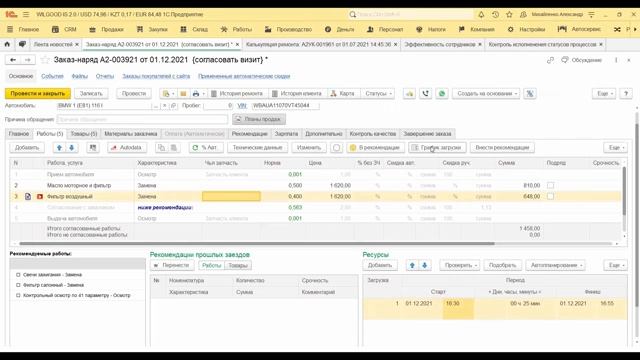Switch recommendations toggle to Товары
The height and width of the screenshot is (360, 640).
click(x=238, y=265)
